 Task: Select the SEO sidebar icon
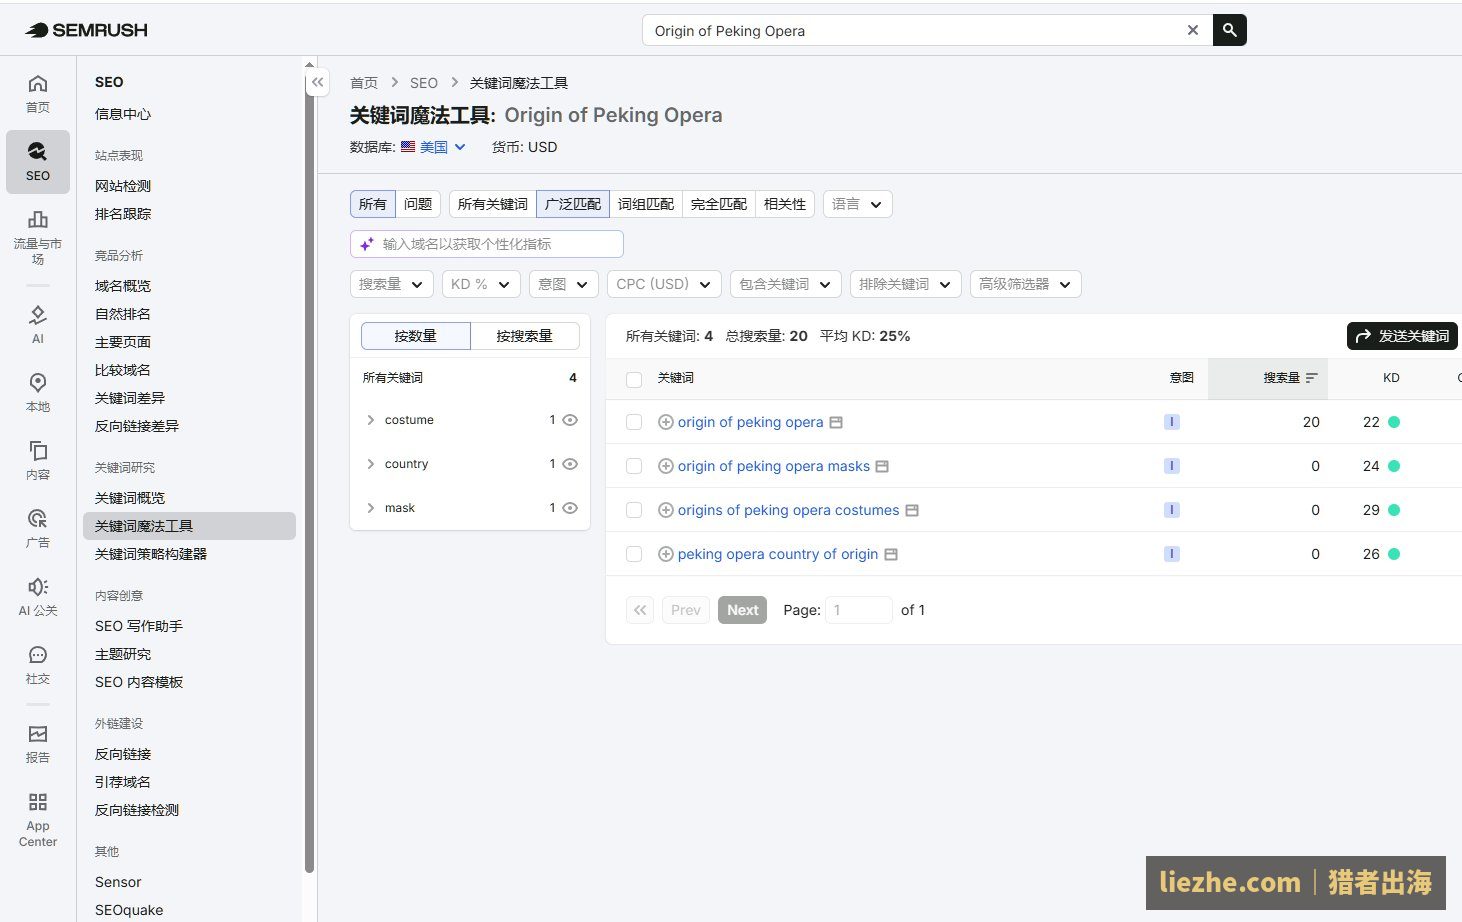[38, 161]
